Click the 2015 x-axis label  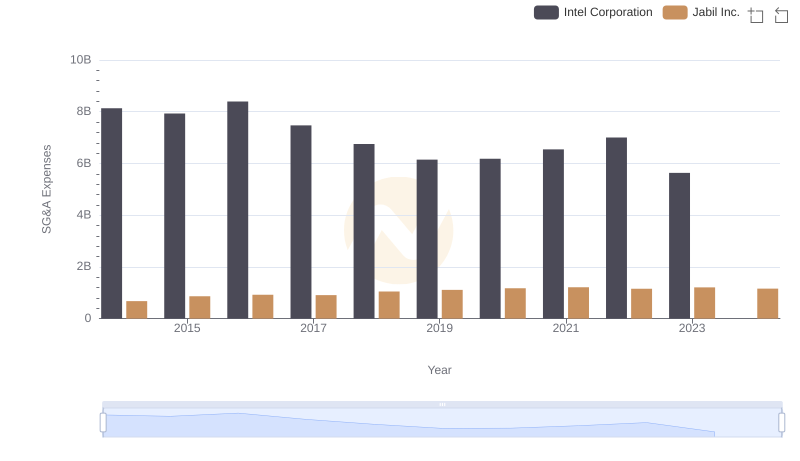[x=187, y=328]
